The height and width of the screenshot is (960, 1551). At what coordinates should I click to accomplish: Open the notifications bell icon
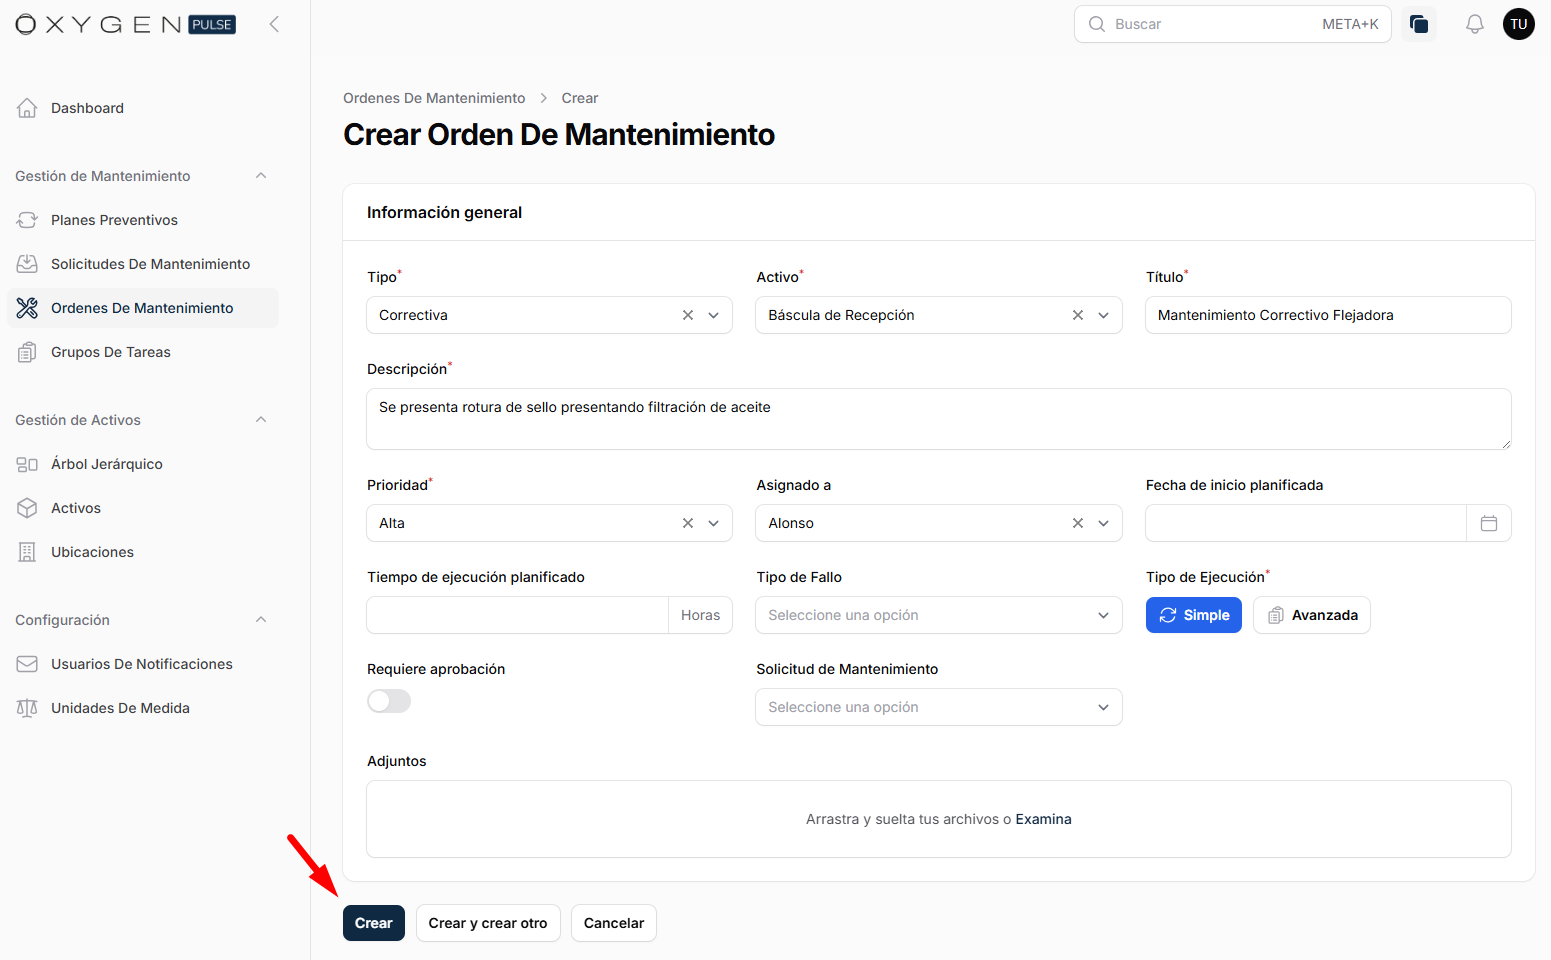1474,24
